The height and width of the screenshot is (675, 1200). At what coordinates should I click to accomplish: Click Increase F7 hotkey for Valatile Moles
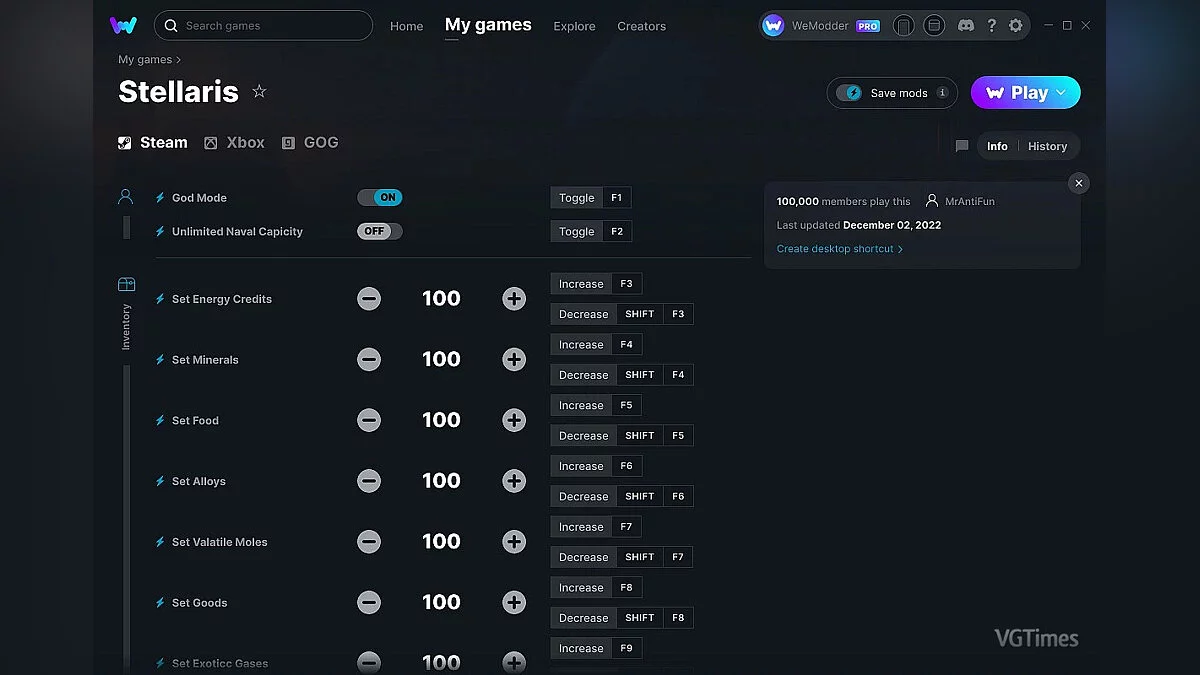coord(596,527)
